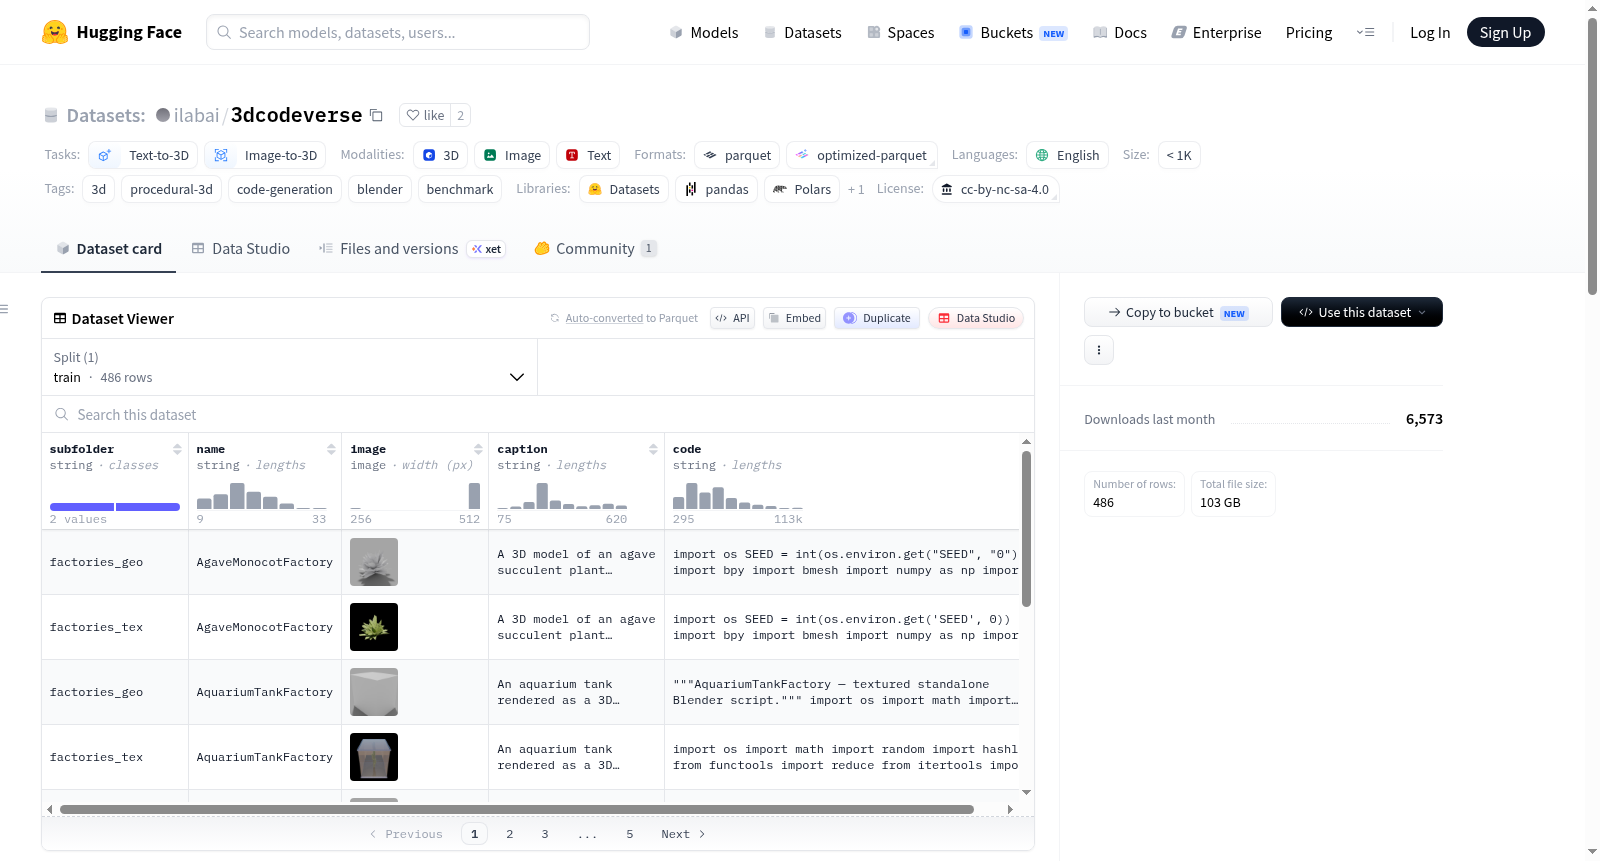This screenshot has height=861, width=1600.
Task: Click Copy to bucket button
Action: pos(1178,312)
